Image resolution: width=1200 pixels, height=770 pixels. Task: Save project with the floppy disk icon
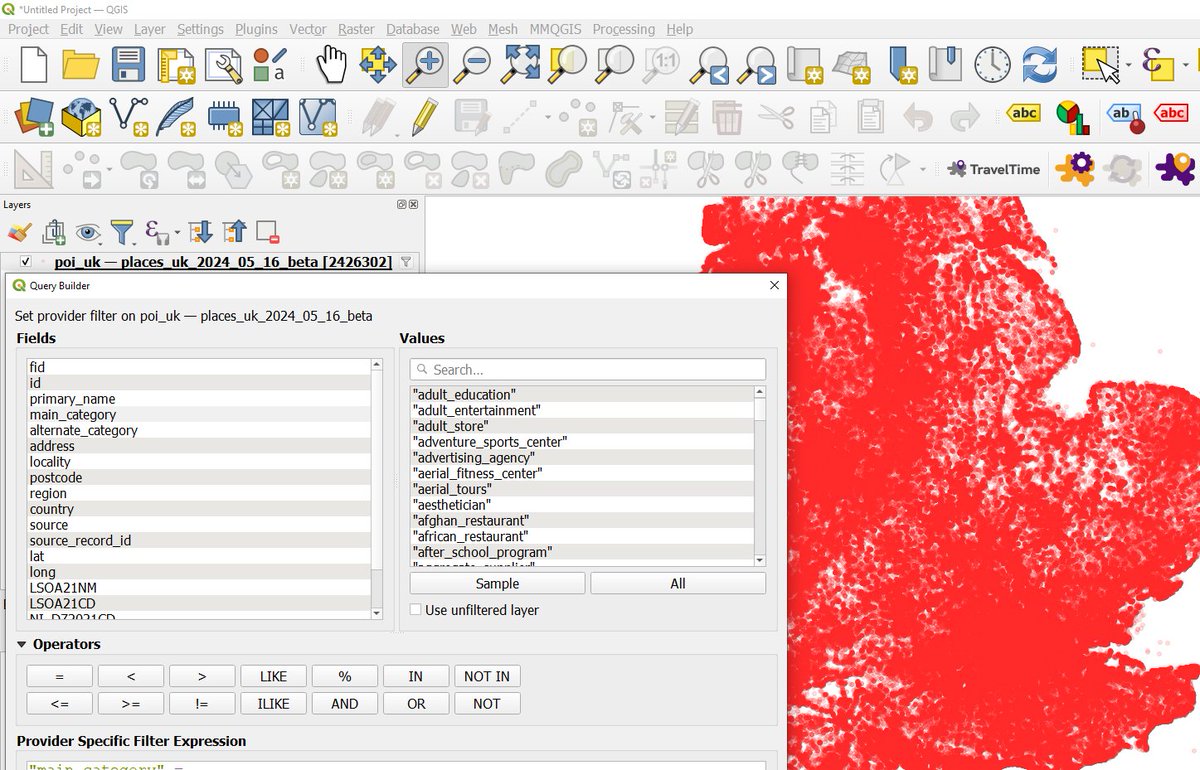(x=129, y=65)
